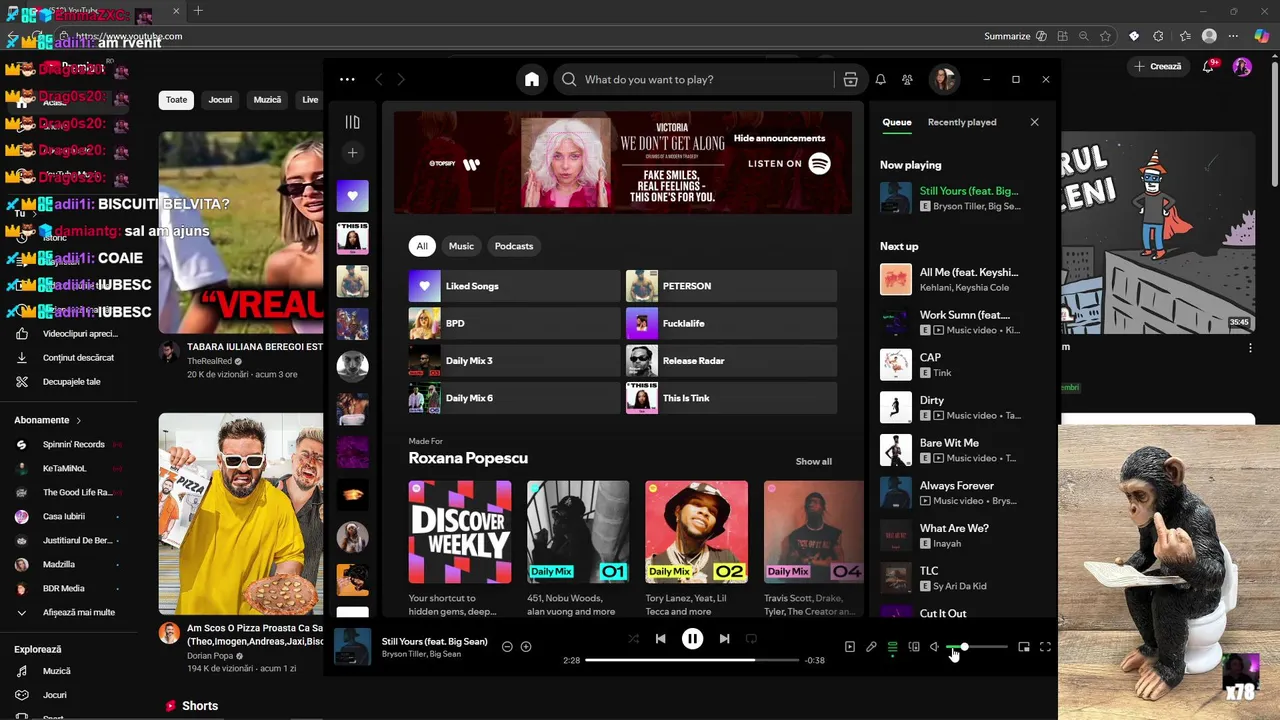Select the Queue tab
This screenshot has width=1280, height=720.
point(896,122)
